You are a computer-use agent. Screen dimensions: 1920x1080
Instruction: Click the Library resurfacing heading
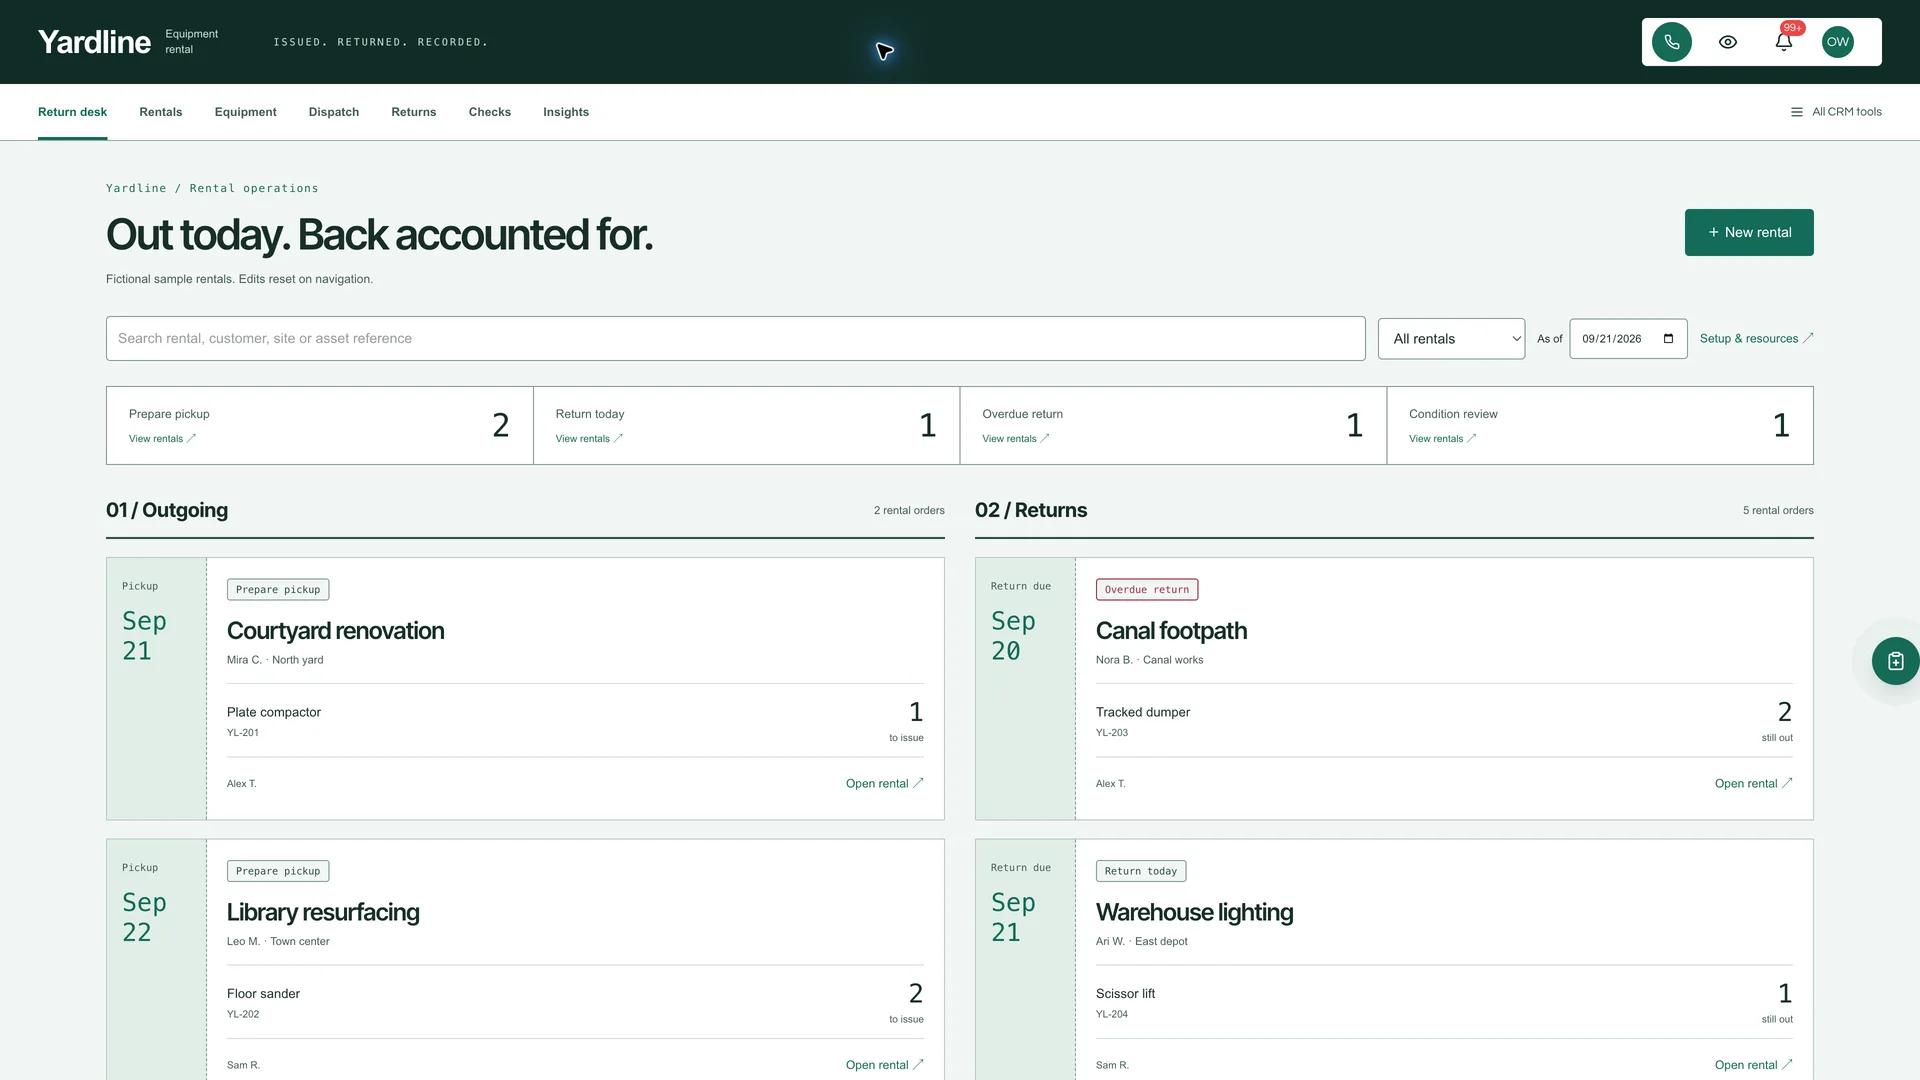click(323, 913)
